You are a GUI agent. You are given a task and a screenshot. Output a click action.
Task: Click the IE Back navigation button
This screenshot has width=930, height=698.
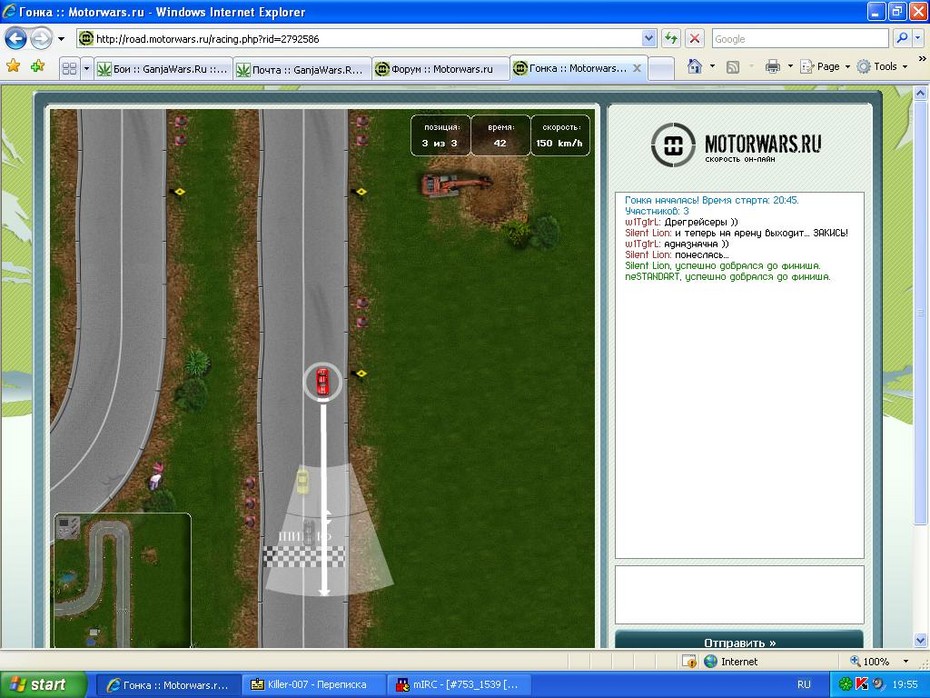(16, 39)
